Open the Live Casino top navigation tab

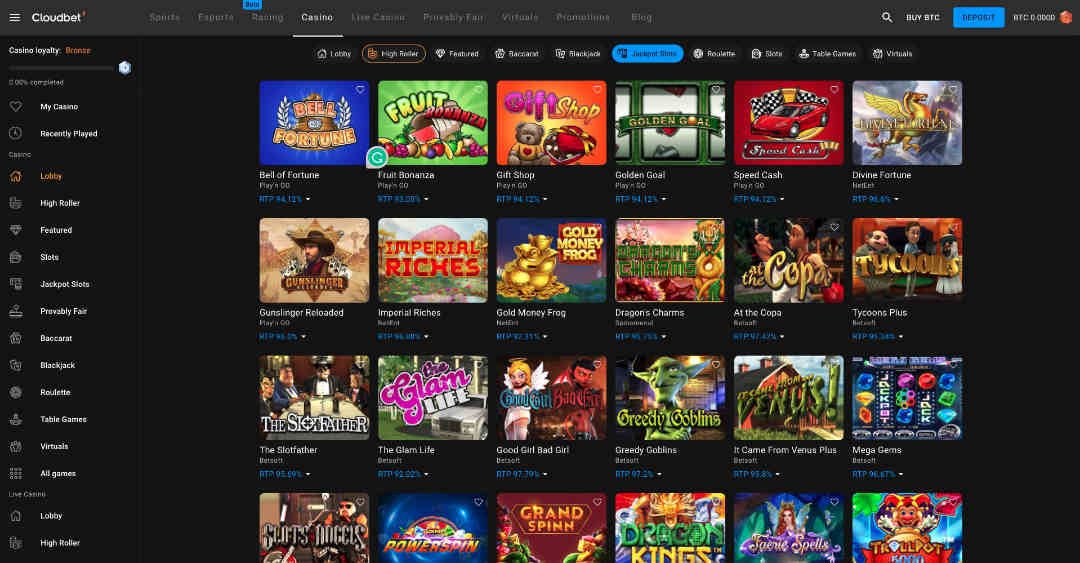click(x=378, y=17)
